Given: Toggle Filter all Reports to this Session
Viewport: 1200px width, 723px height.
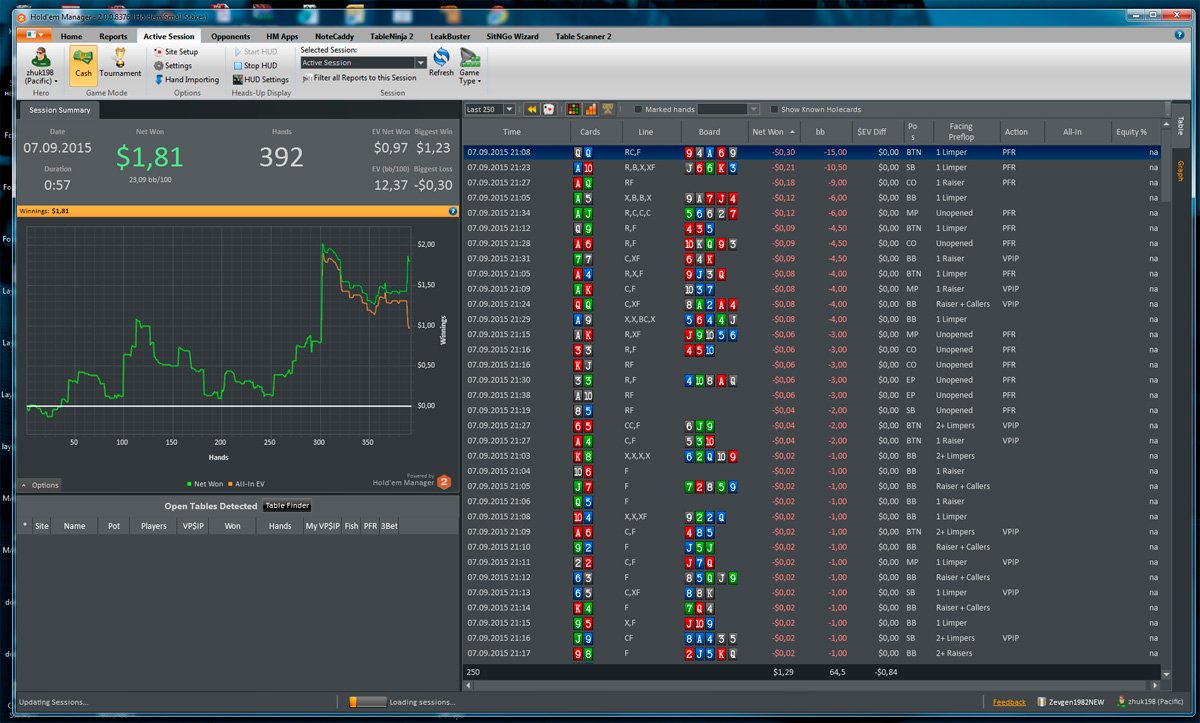Looking at the screenshot, I should [x=358, y=78].
